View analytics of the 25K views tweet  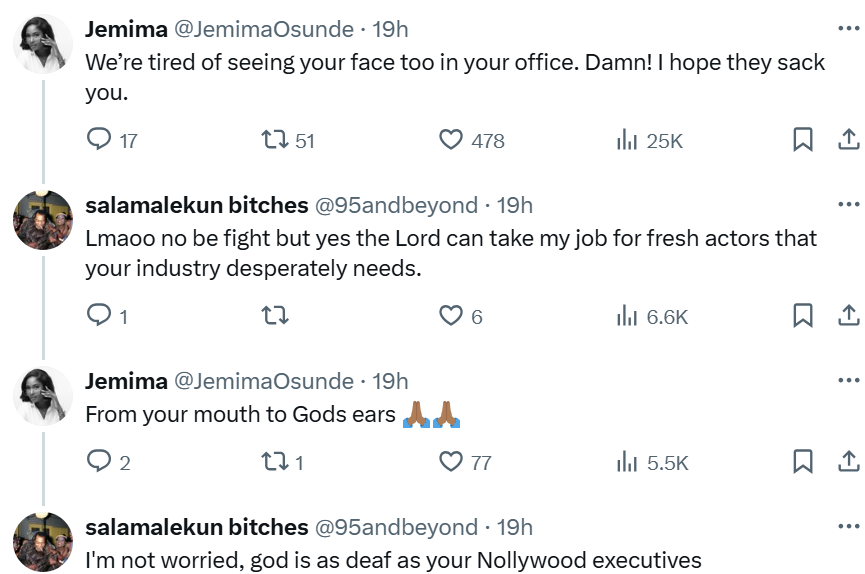(x=628, y=140)
